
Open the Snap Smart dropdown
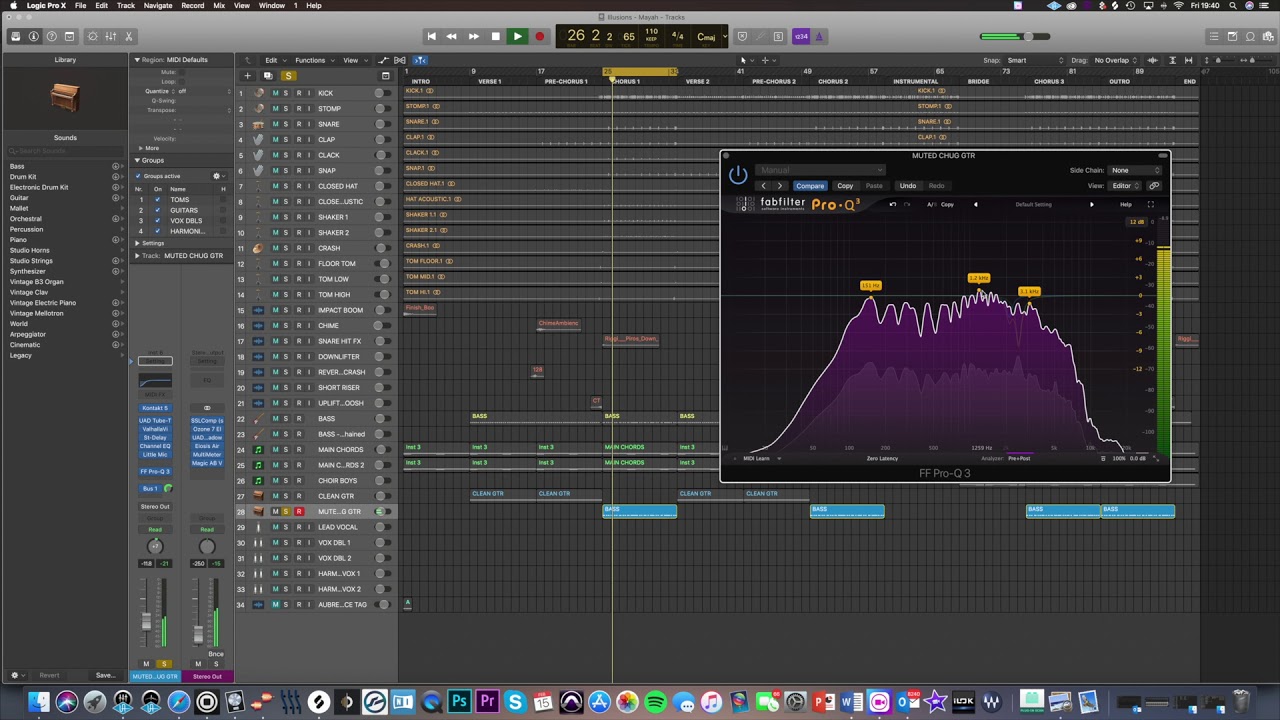(1035, 60)
